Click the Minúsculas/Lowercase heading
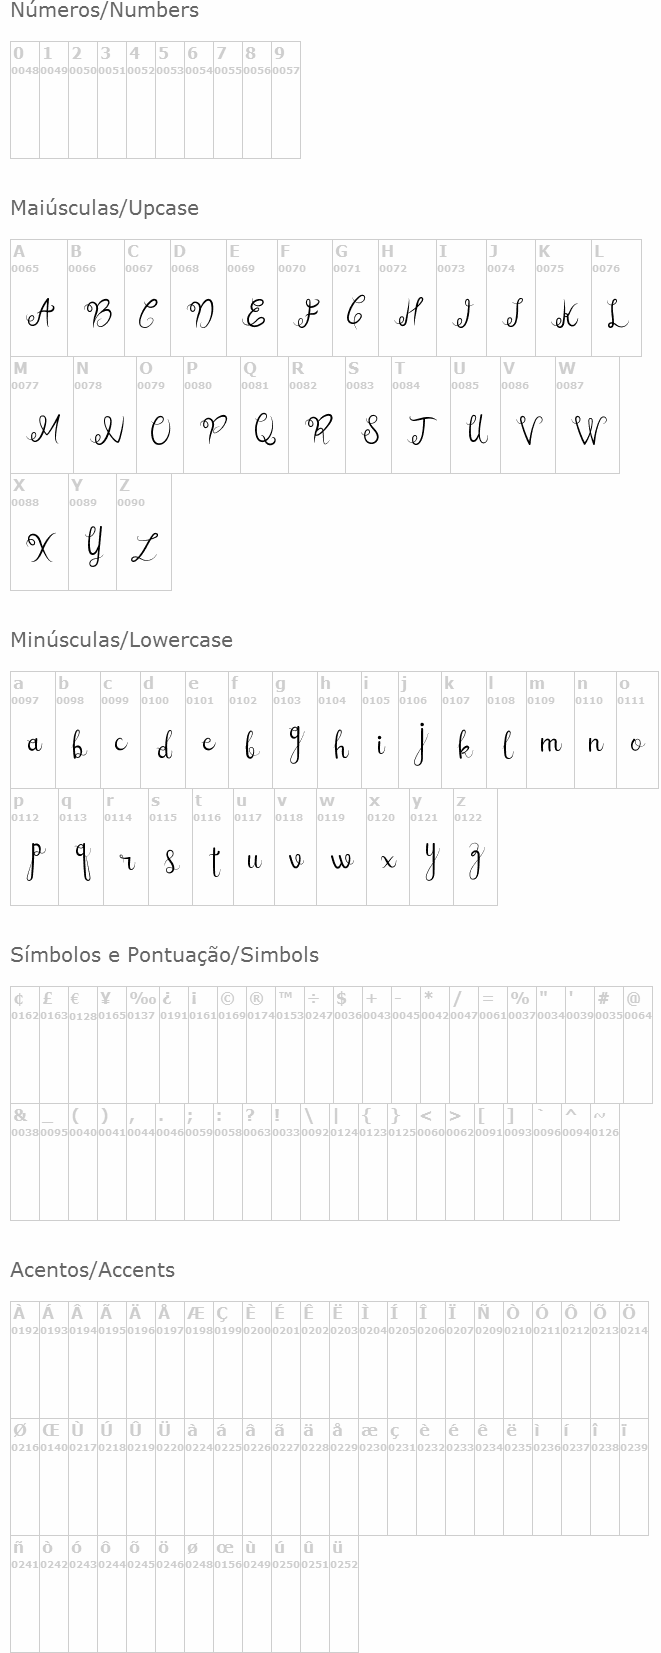Viewport: 661px width, 1653px height. pos(121,640)
